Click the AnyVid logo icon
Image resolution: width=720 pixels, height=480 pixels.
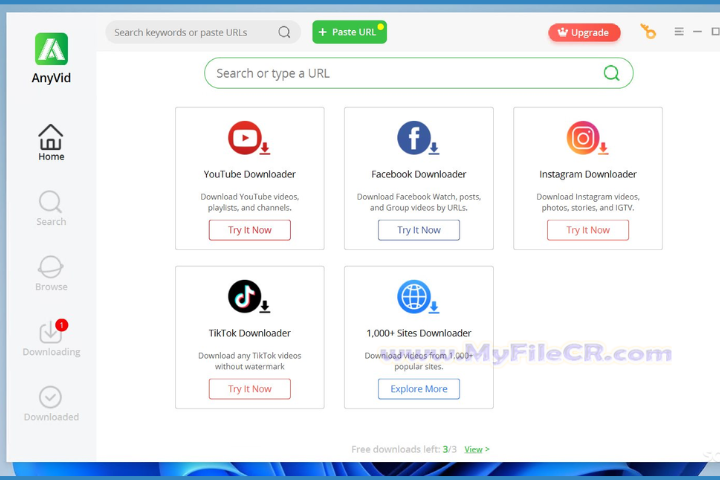point(51,49)
